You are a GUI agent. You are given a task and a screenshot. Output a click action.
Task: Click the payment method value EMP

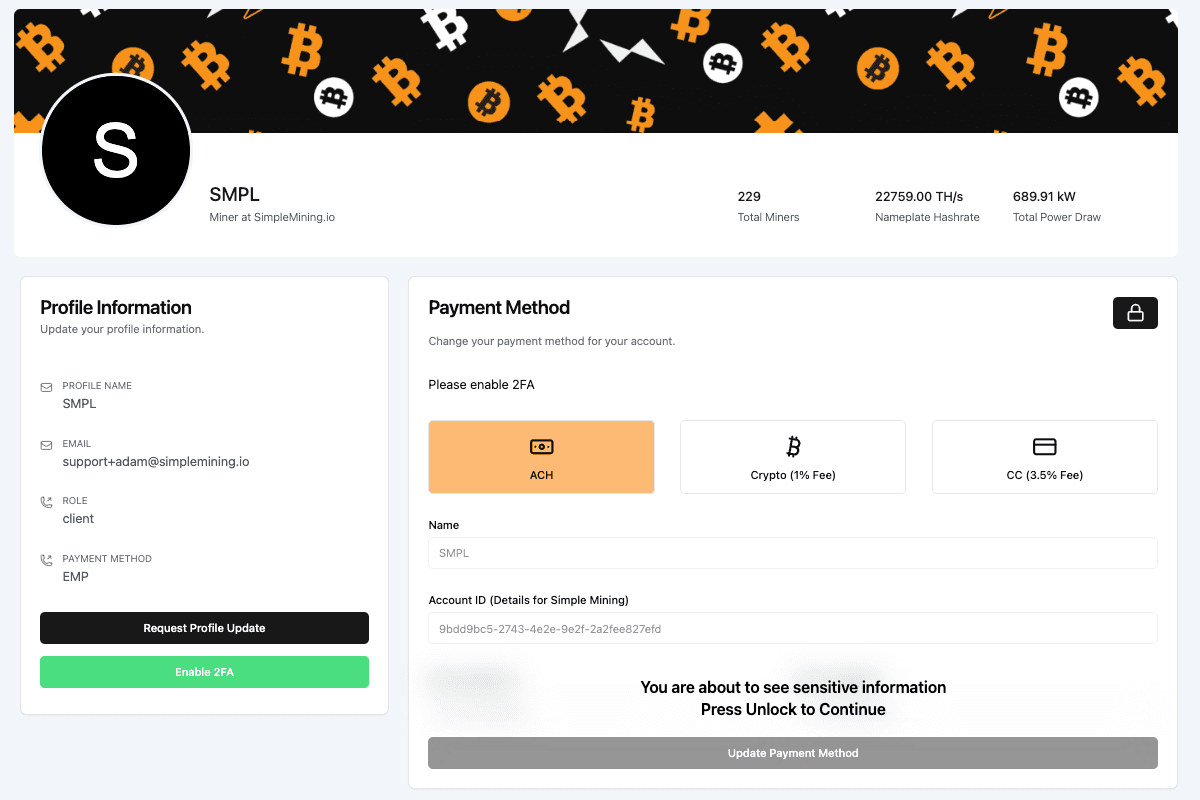[75, 577]
